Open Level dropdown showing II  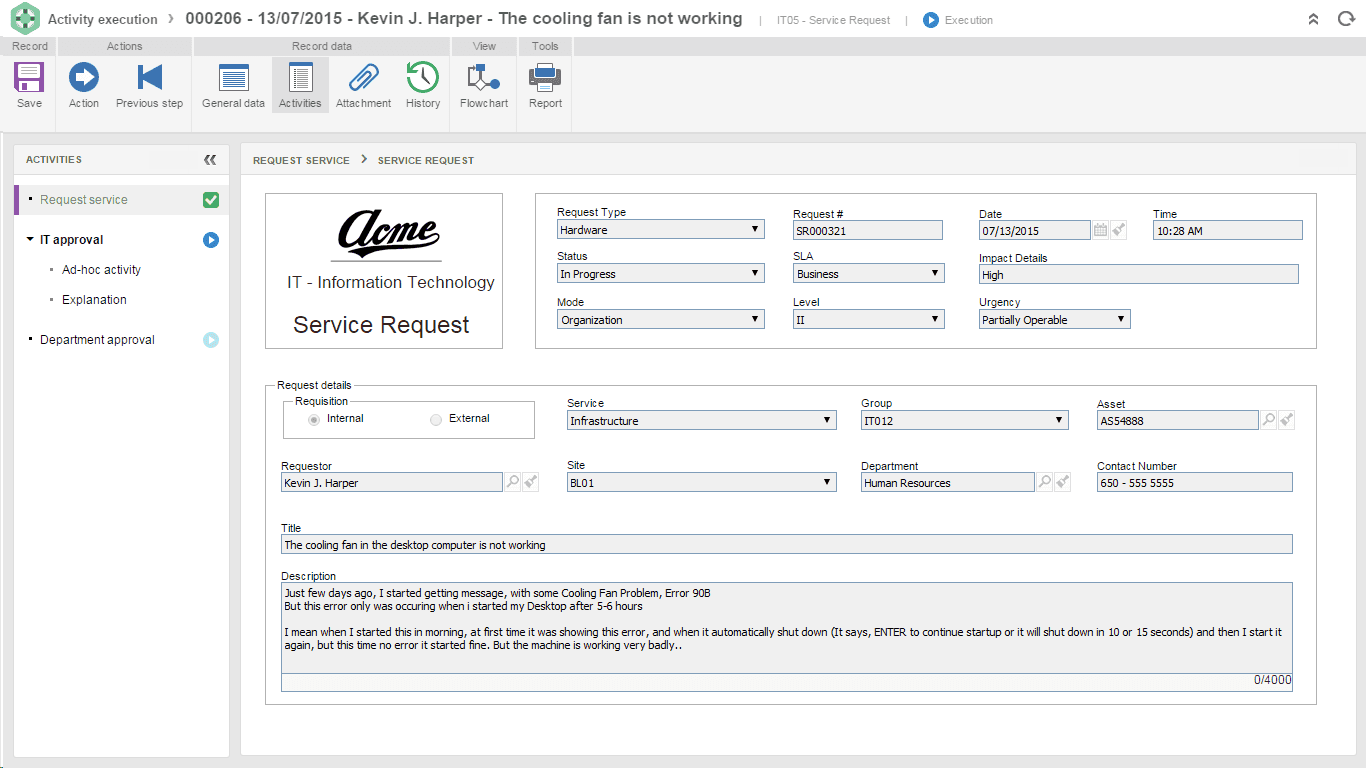tap(868, 320)
